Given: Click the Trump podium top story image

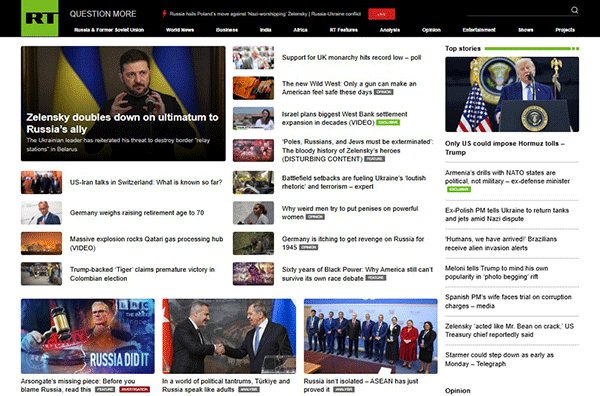Looking at the screenshot, I should point(512,95).
